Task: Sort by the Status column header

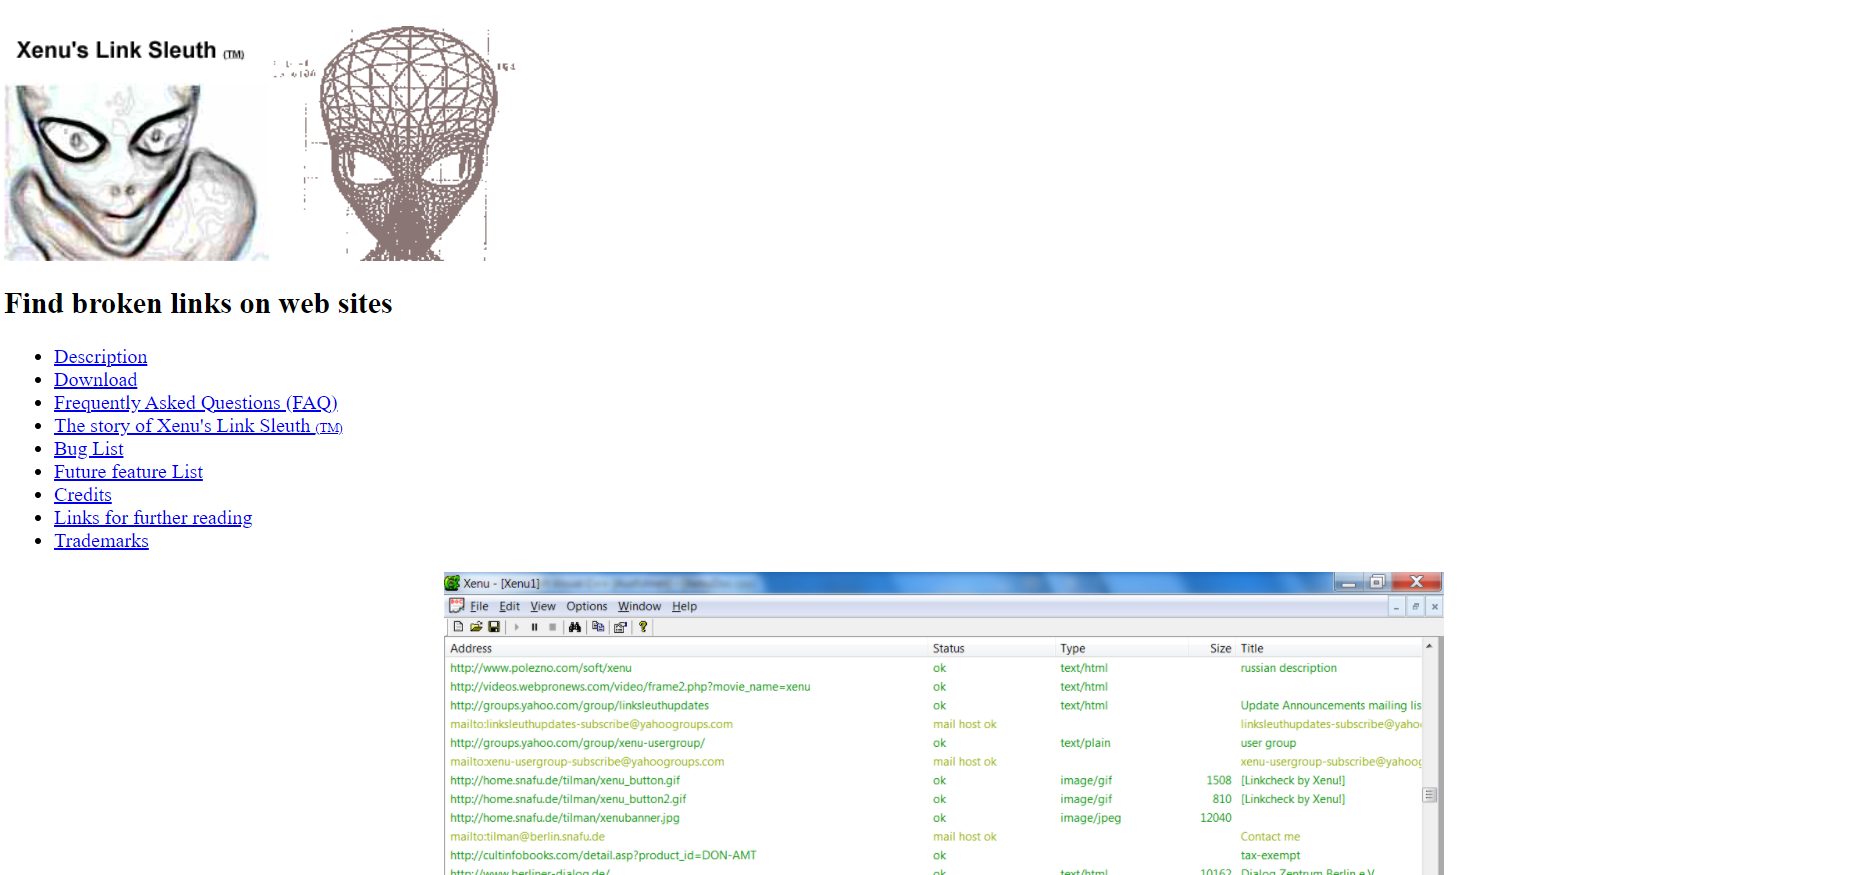Action: coord(948,648)
